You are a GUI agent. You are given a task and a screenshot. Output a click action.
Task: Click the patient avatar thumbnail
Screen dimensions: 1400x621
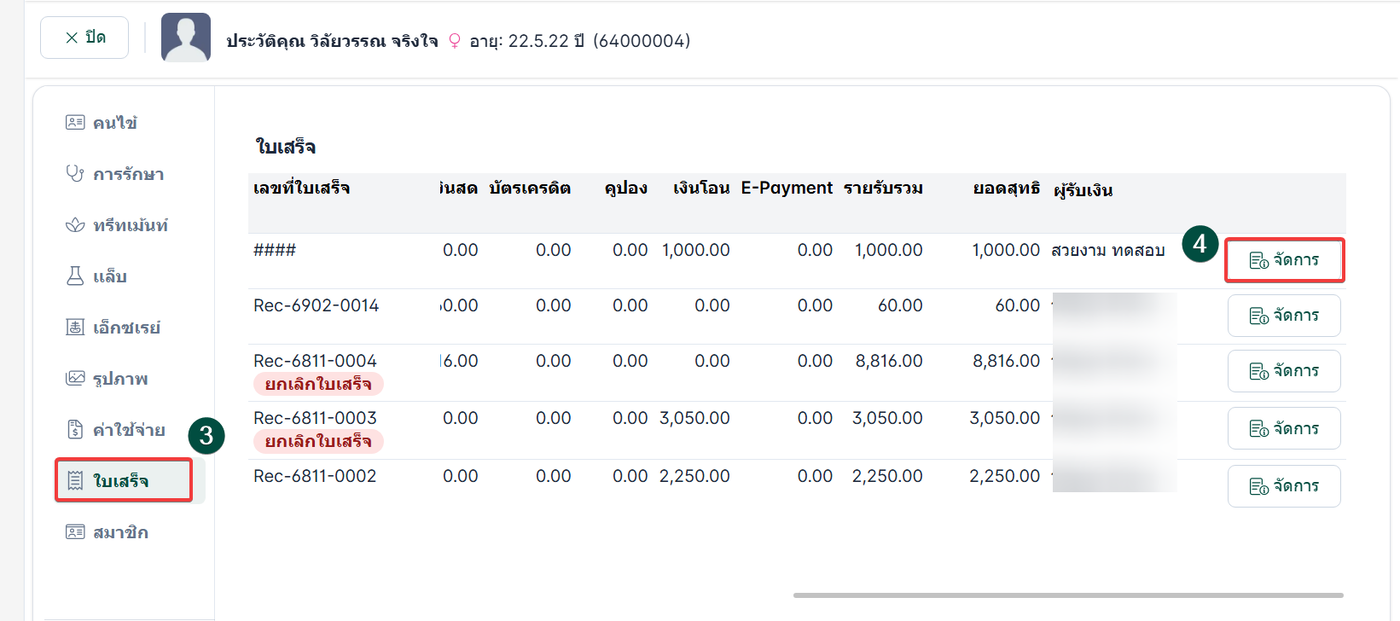pyautogui.click(x=186, y=38)
